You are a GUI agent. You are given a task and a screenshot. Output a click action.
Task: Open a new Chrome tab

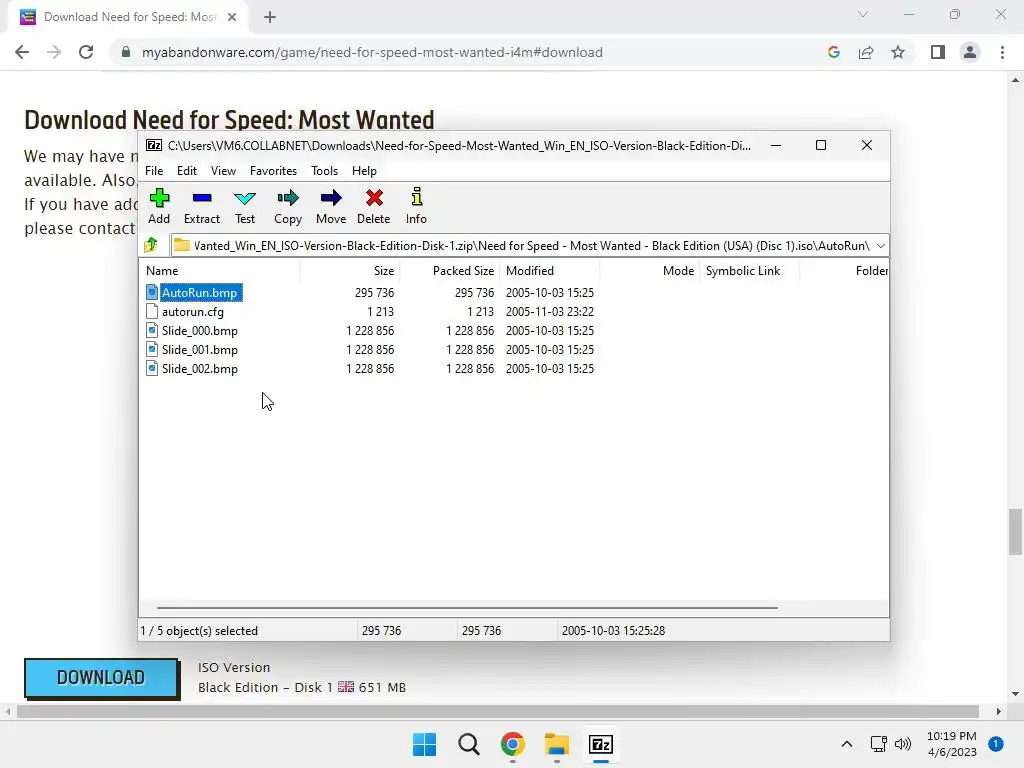tap(270, 17)
